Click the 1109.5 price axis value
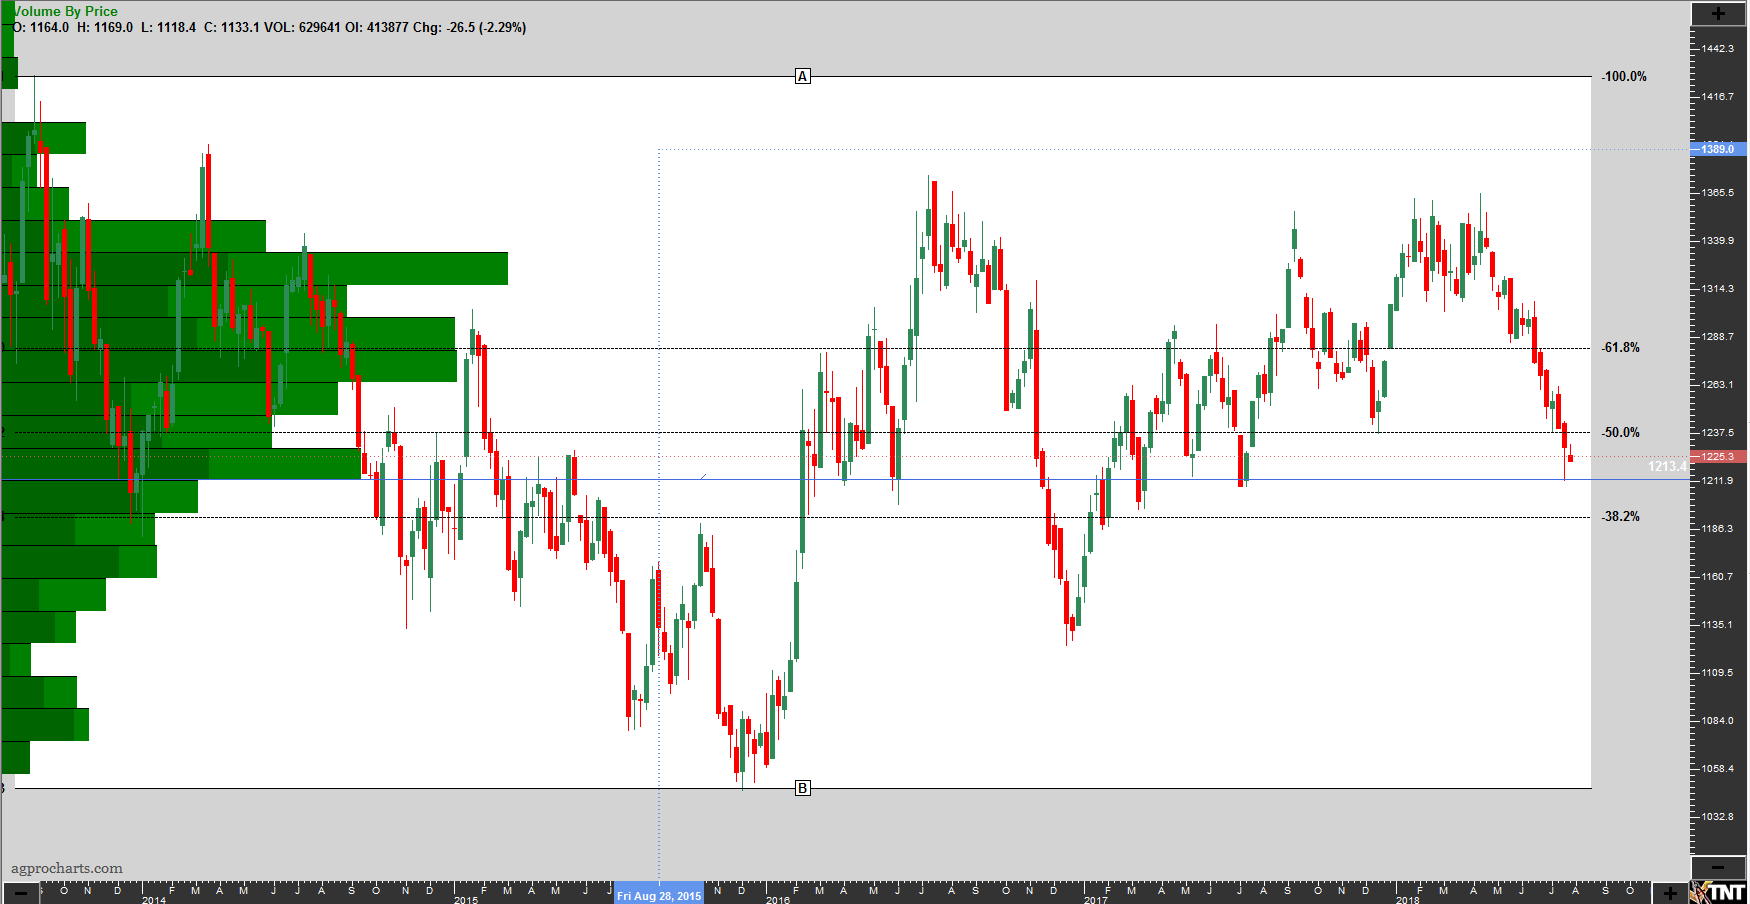This screenshot has width=1750, height=904. [1718, 673]
